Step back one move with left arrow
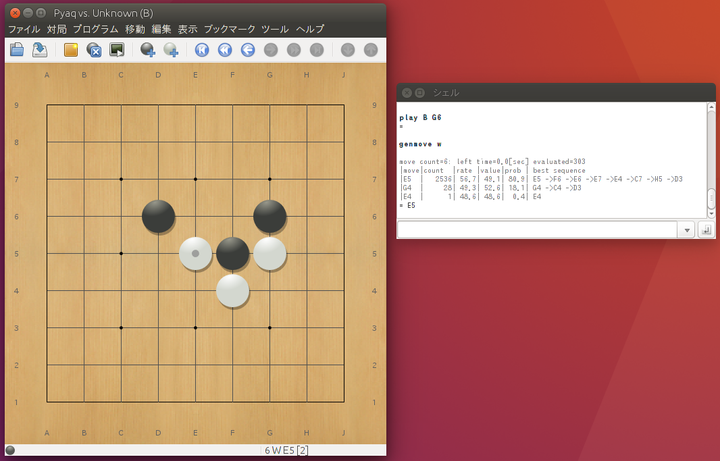This screenshot has width=720, height=461. pos(247,49)
